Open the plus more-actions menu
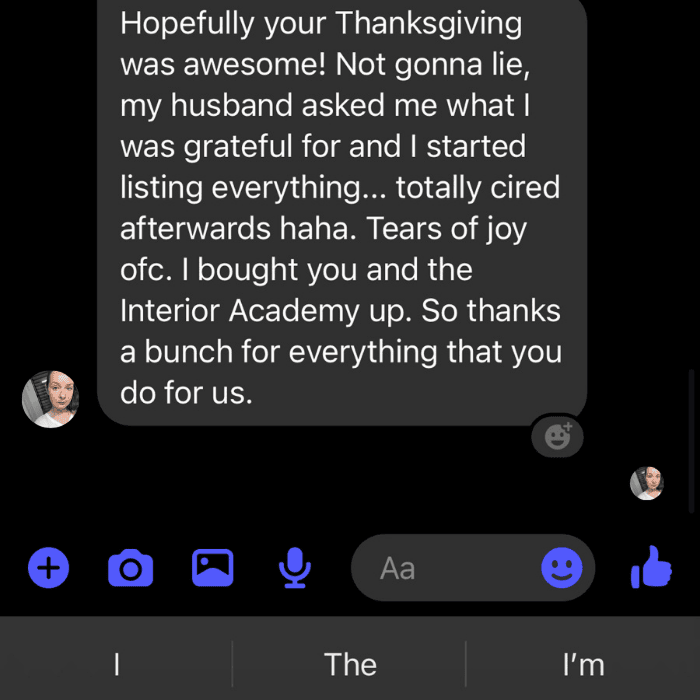The image size is (700, 700). point(48,567)
